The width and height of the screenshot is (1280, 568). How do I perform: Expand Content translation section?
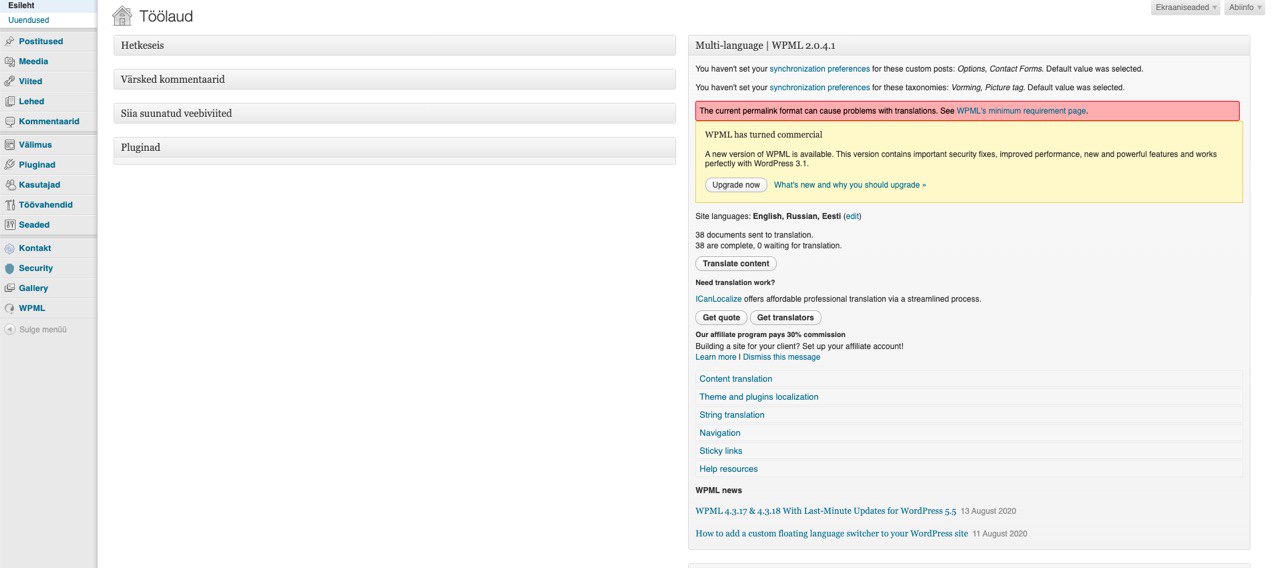pyautogui.click(x=969, y=379)
